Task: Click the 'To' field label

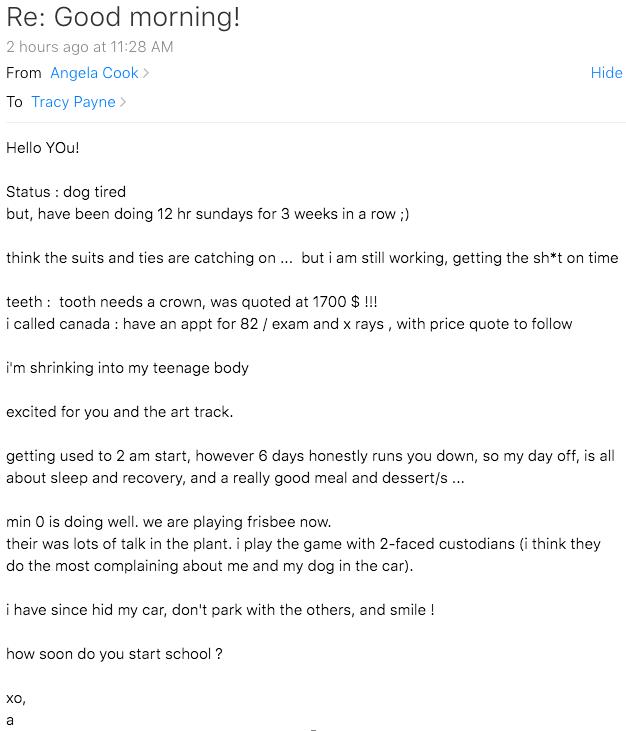Action: click(14, 102)
